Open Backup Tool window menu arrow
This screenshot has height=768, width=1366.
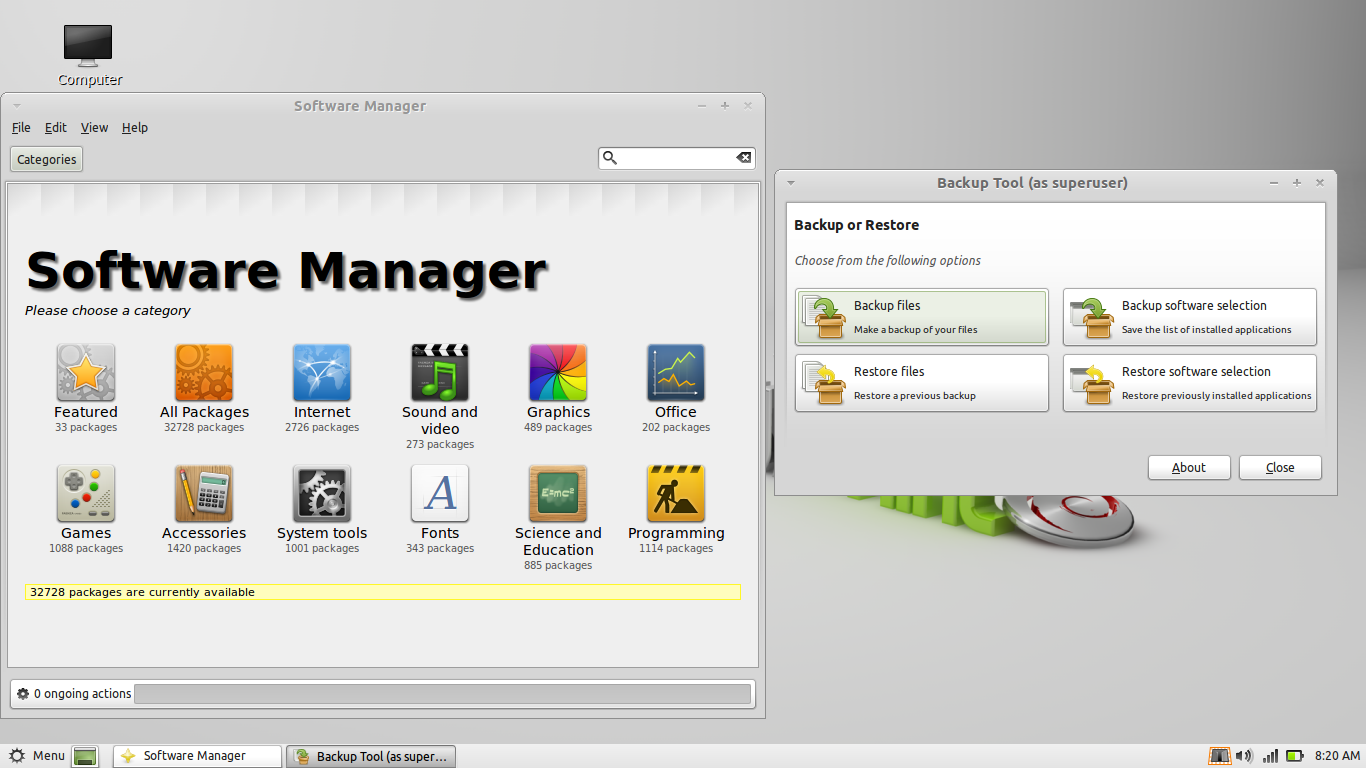click(791, 183)
